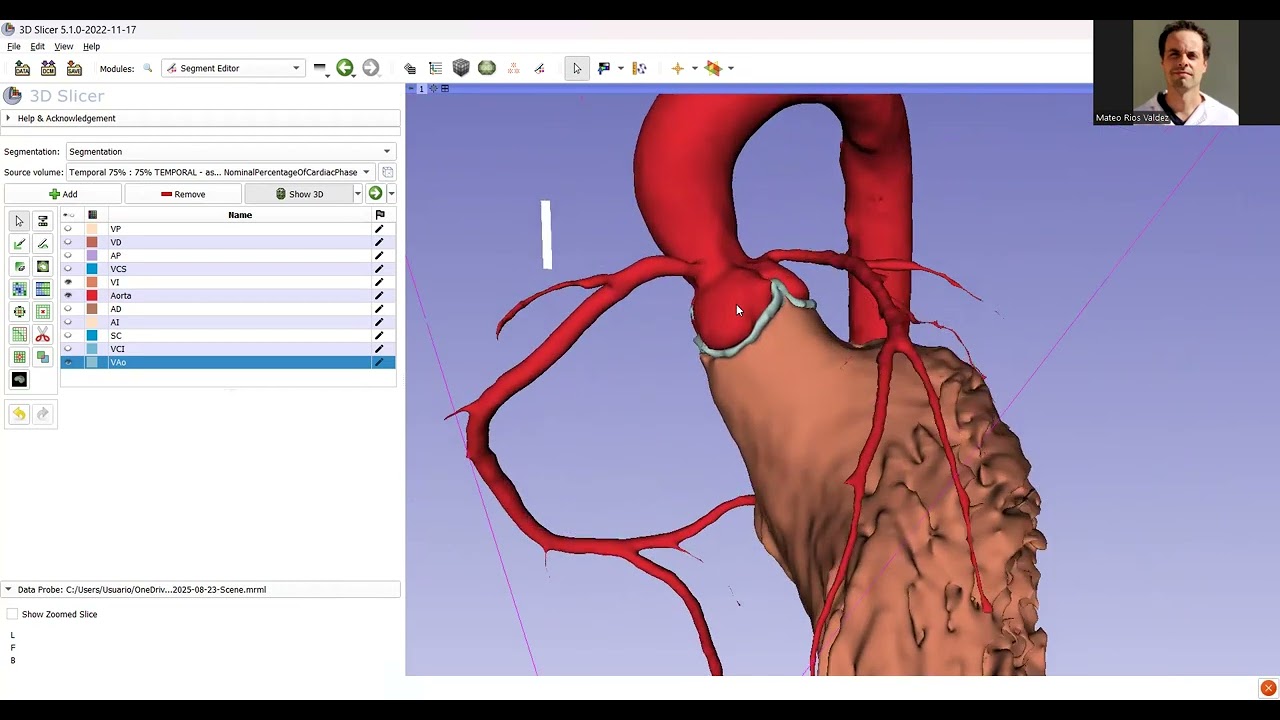Viewport: 1280px width, 720px height.
Task: Click the specify geometry button beside Source volume
Action: click(x=387, y=172)
